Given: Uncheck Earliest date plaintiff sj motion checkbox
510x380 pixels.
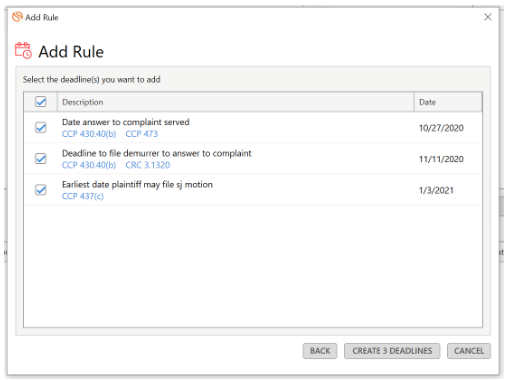Looking at the screenshot, I should coord(41,190).
